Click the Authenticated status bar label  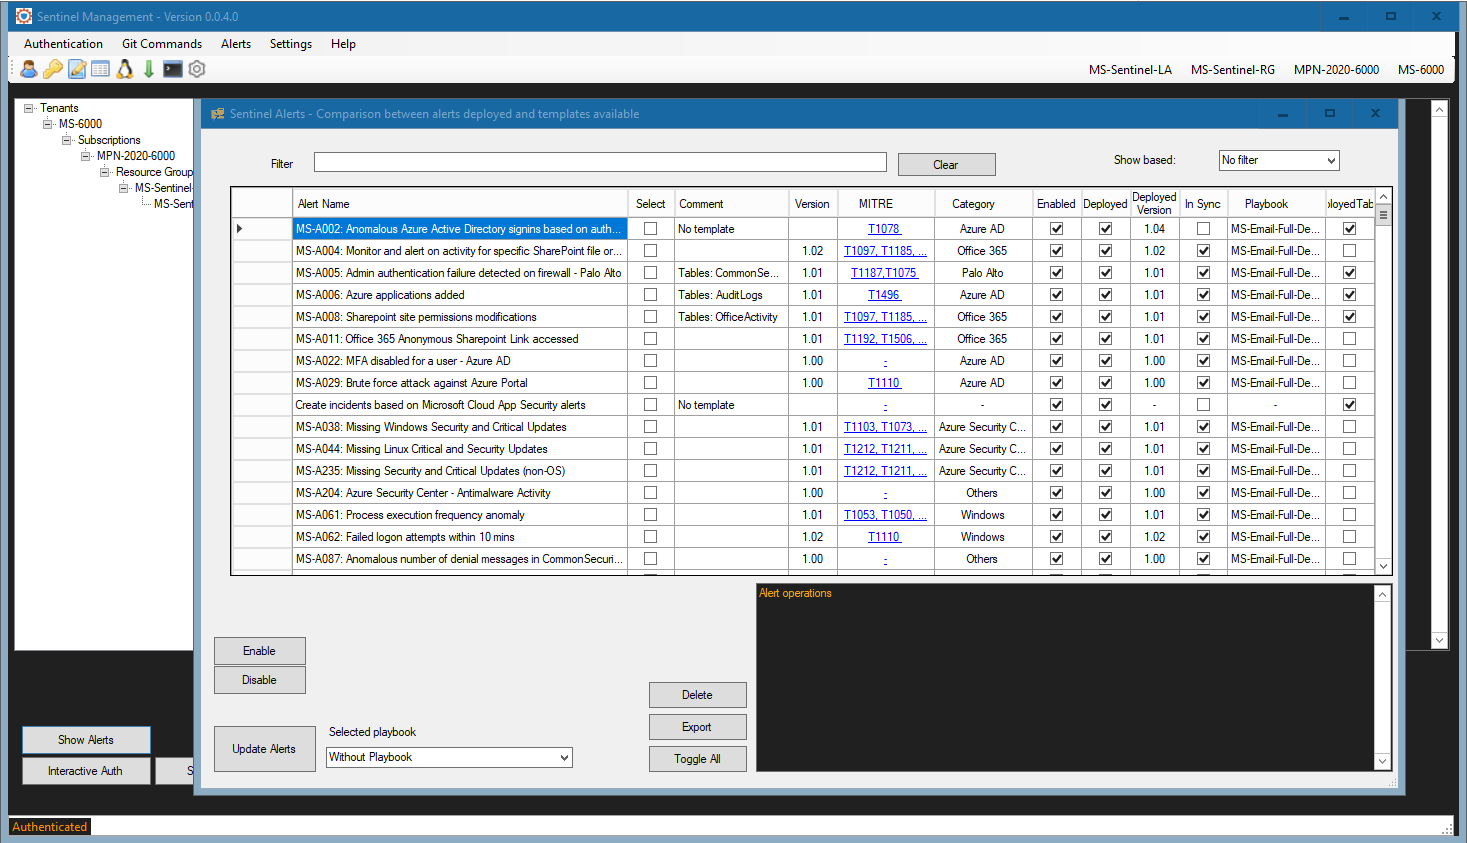click(50, 827)
